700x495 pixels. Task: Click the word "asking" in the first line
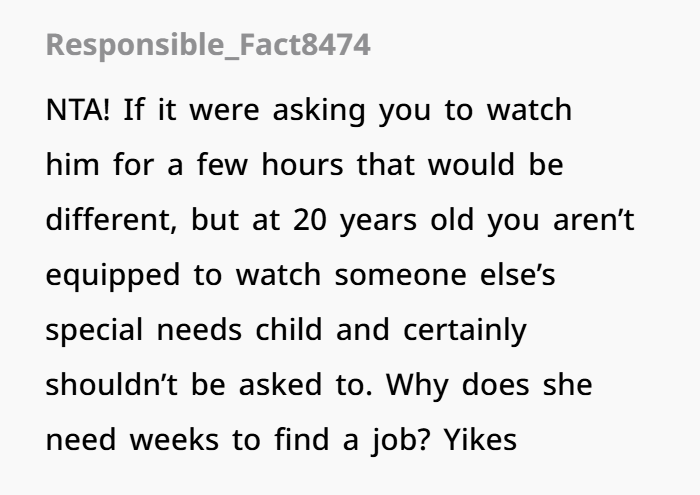(x=319, y=112)
